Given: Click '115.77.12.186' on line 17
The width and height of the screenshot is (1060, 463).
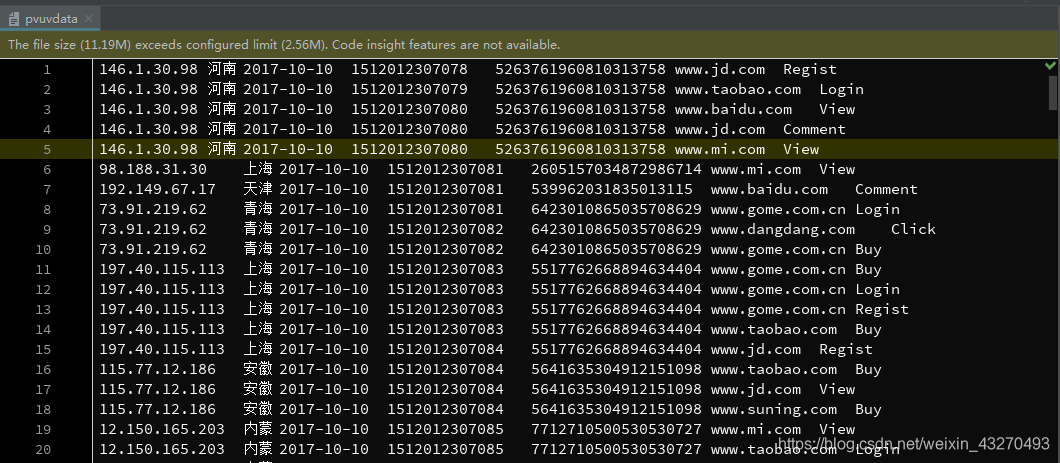Looking at the screenshot, I should point(158,389).
